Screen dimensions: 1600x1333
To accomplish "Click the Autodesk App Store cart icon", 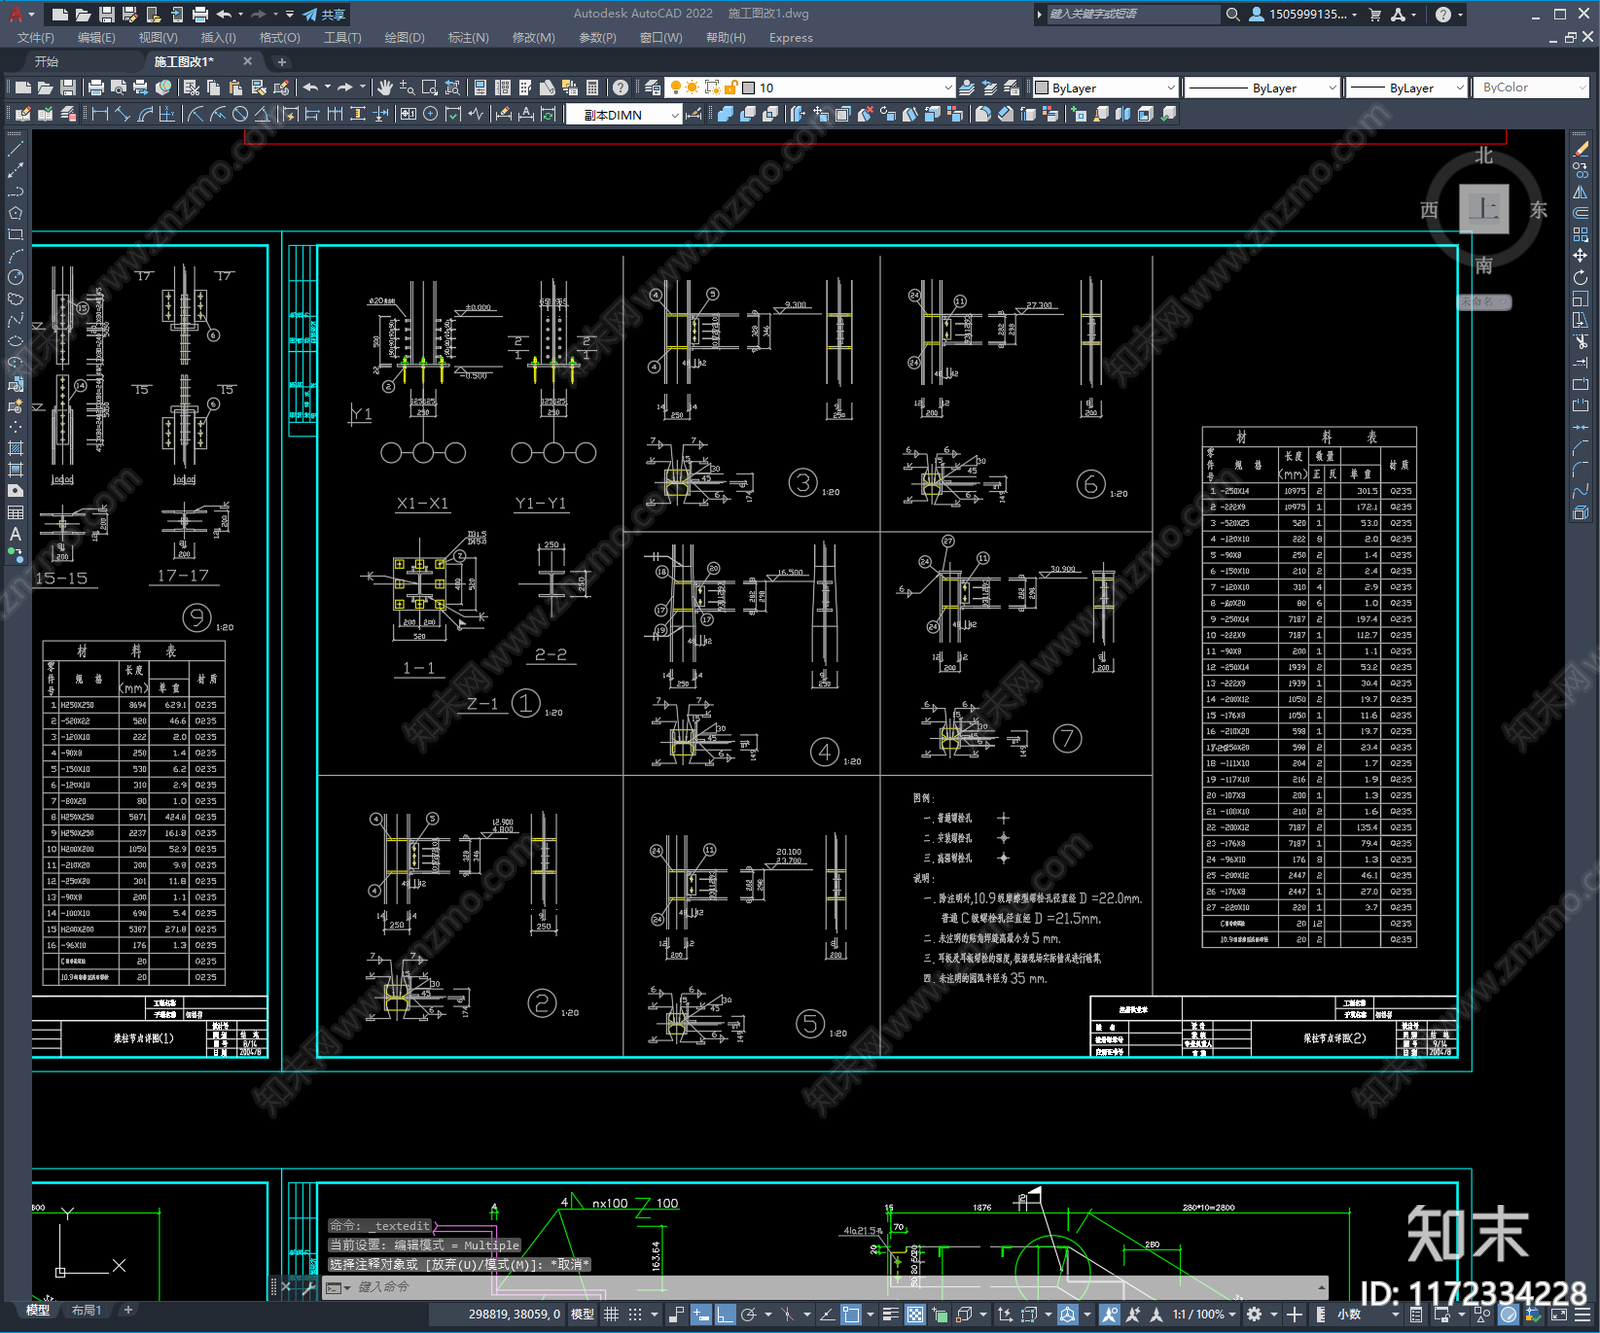I will pos(1376,14).
